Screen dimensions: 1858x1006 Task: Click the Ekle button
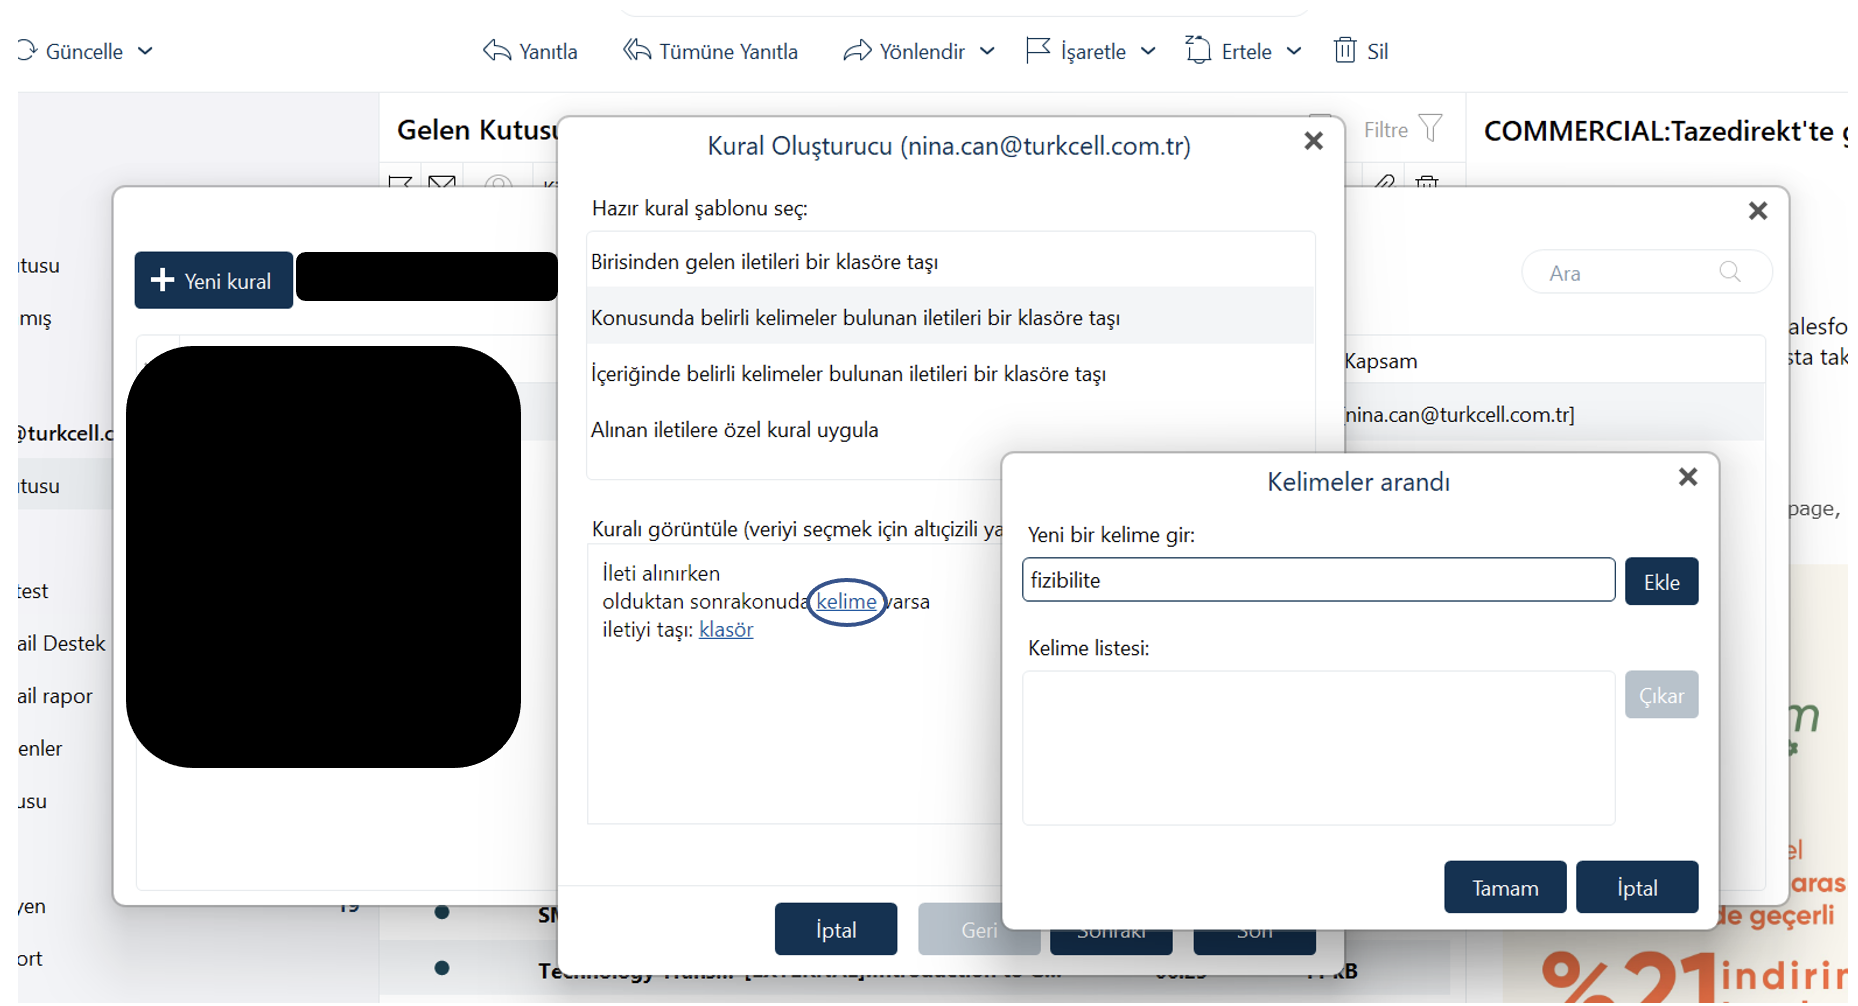pos(1661,581)
